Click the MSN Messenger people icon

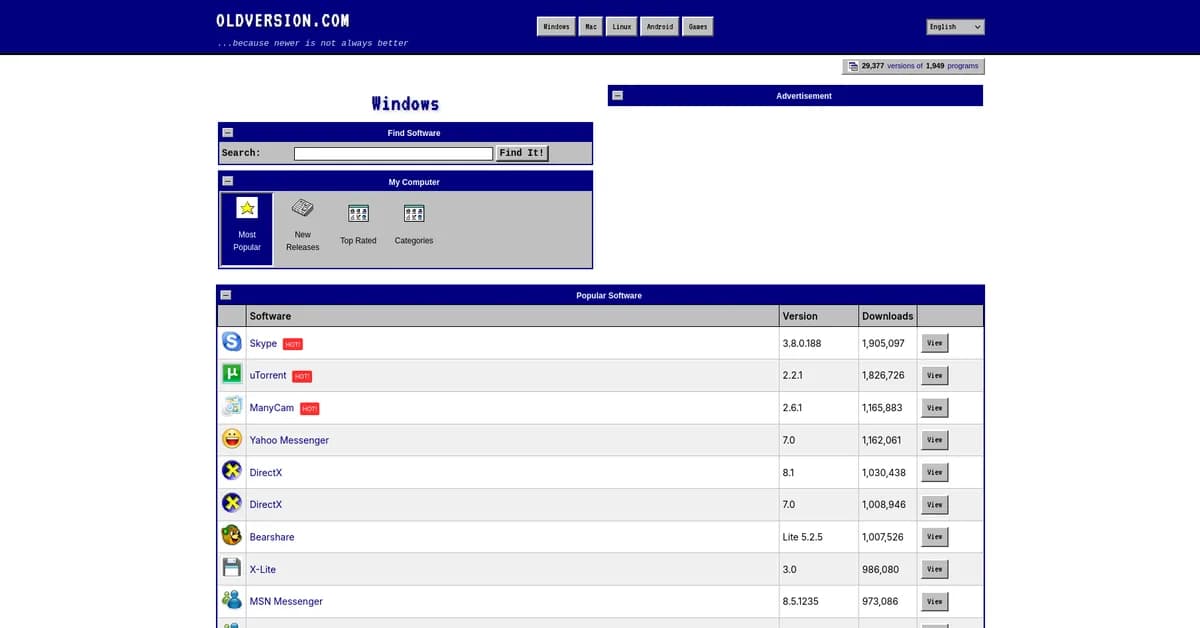pos(232,600)
